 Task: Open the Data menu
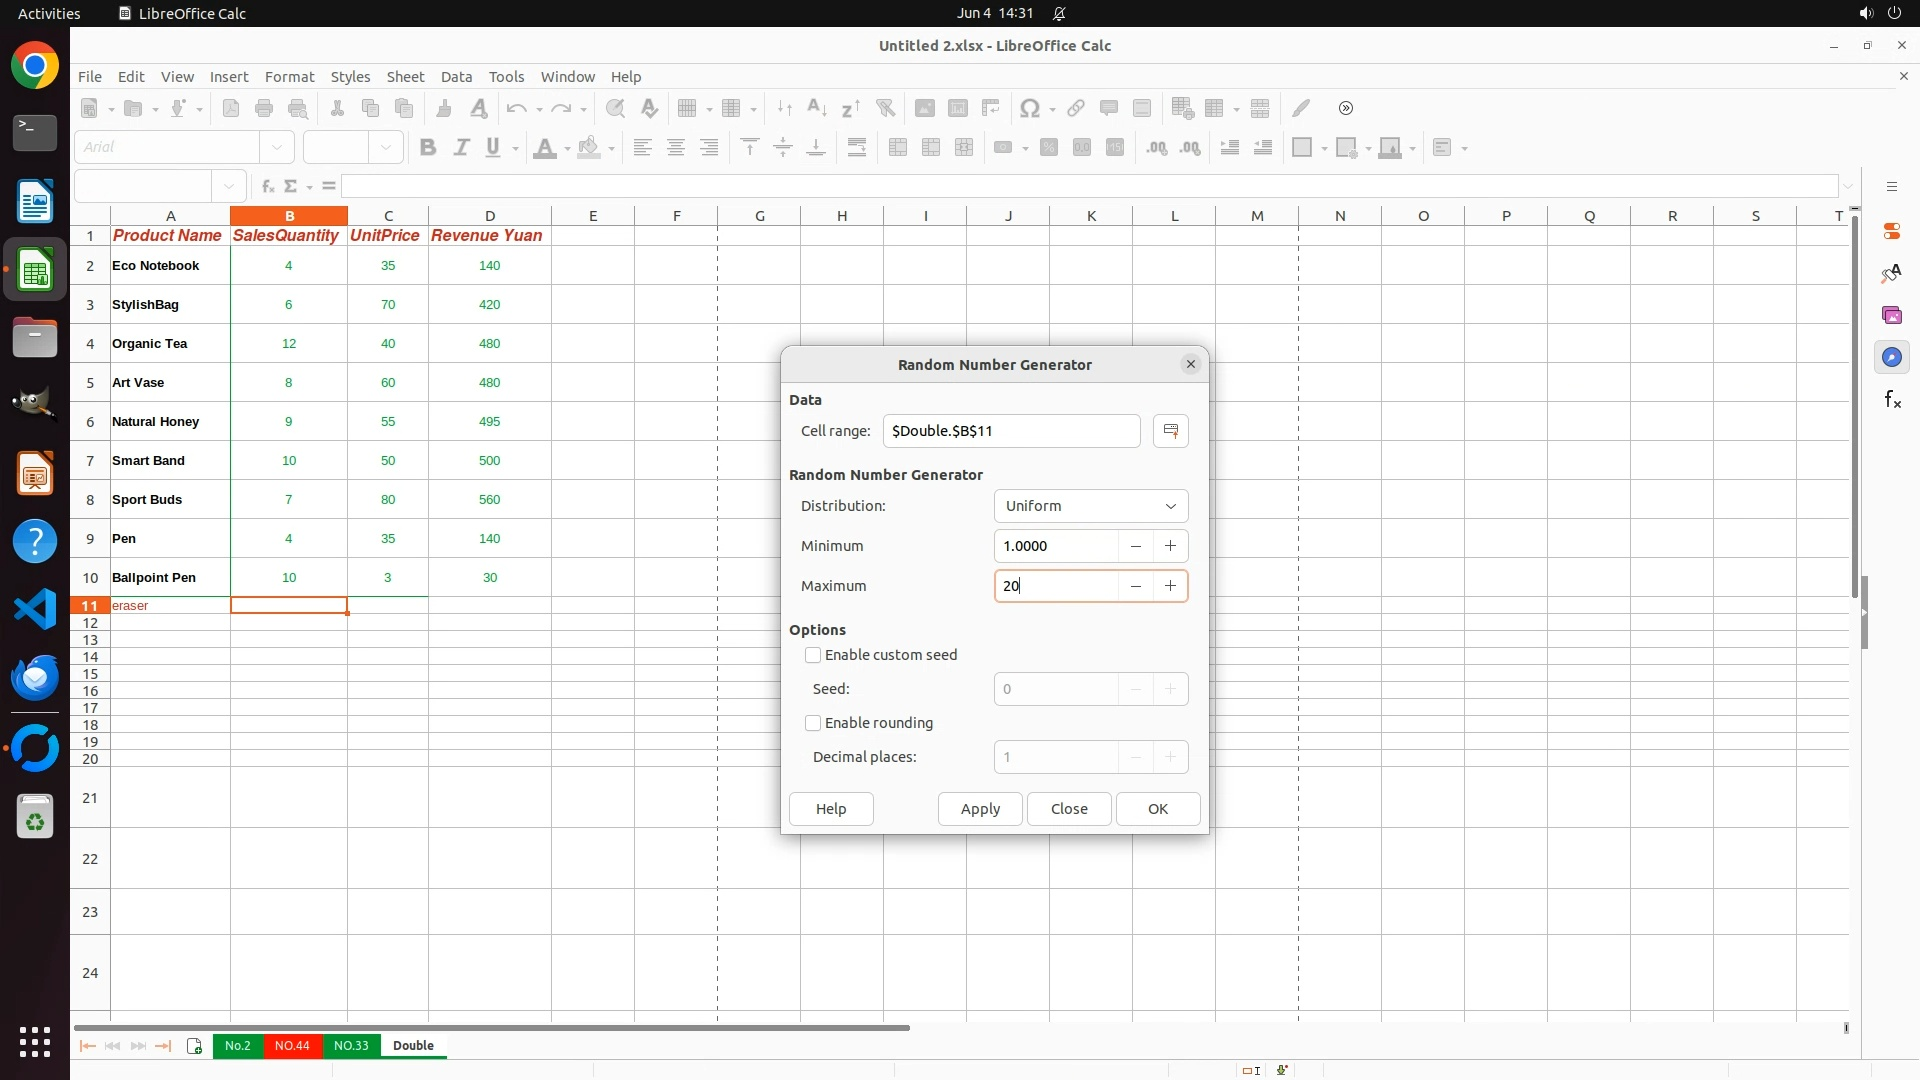pos(456,77)
